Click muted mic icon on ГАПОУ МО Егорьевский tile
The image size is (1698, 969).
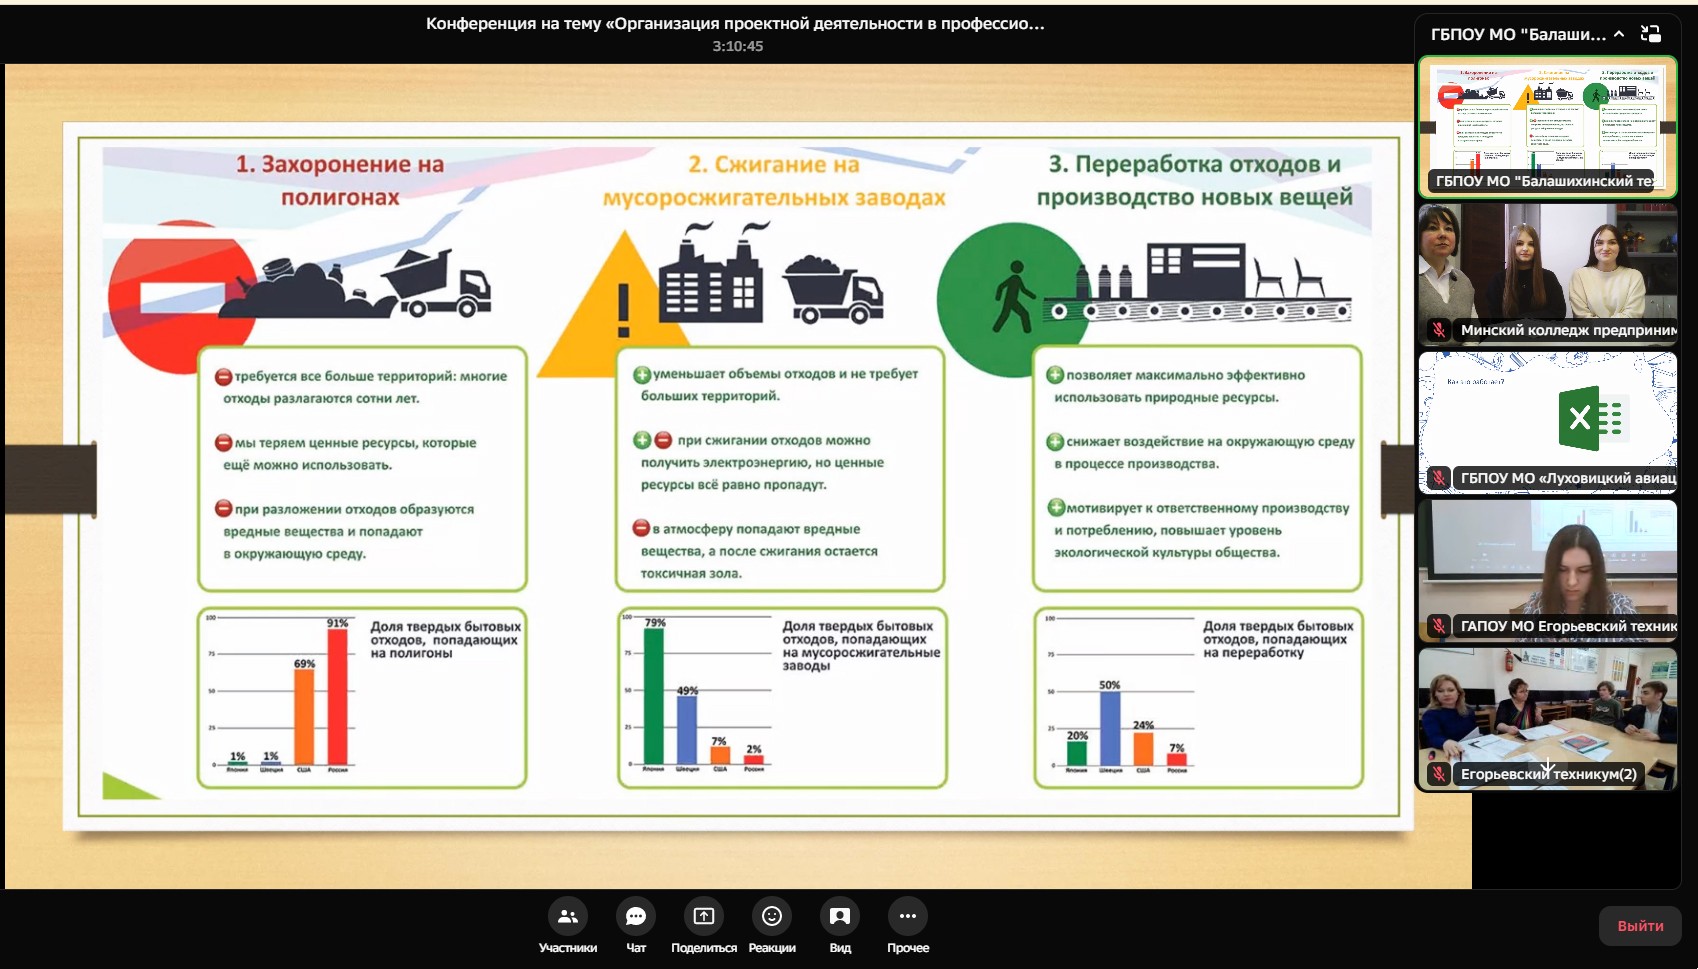1439,626
